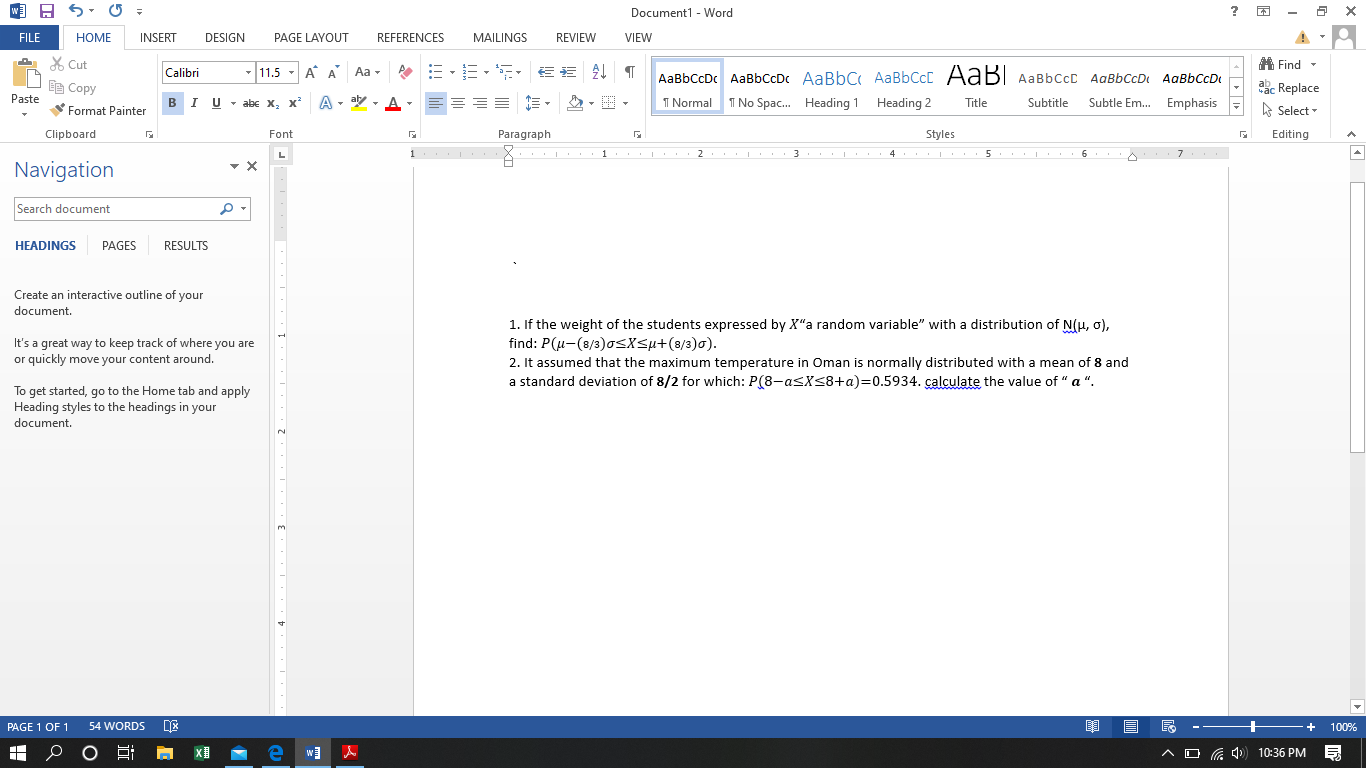Switch to the INSERT tab
Screen dimensions: 1366x768
(158, 38)
